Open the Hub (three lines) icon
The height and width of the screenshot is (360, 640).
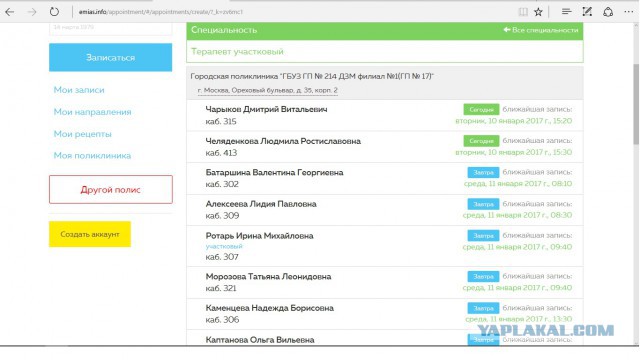coord(566,12)
